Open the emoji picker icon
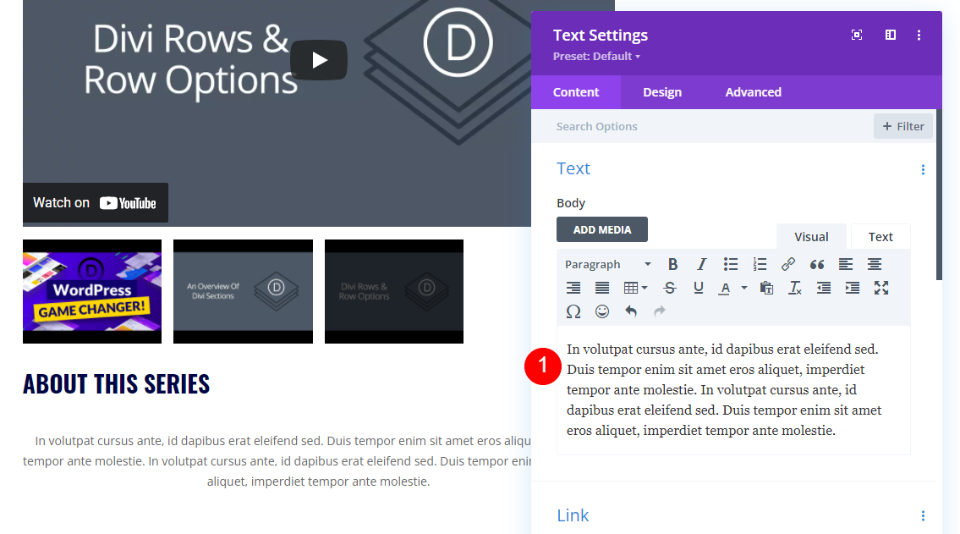 point(602,311)
